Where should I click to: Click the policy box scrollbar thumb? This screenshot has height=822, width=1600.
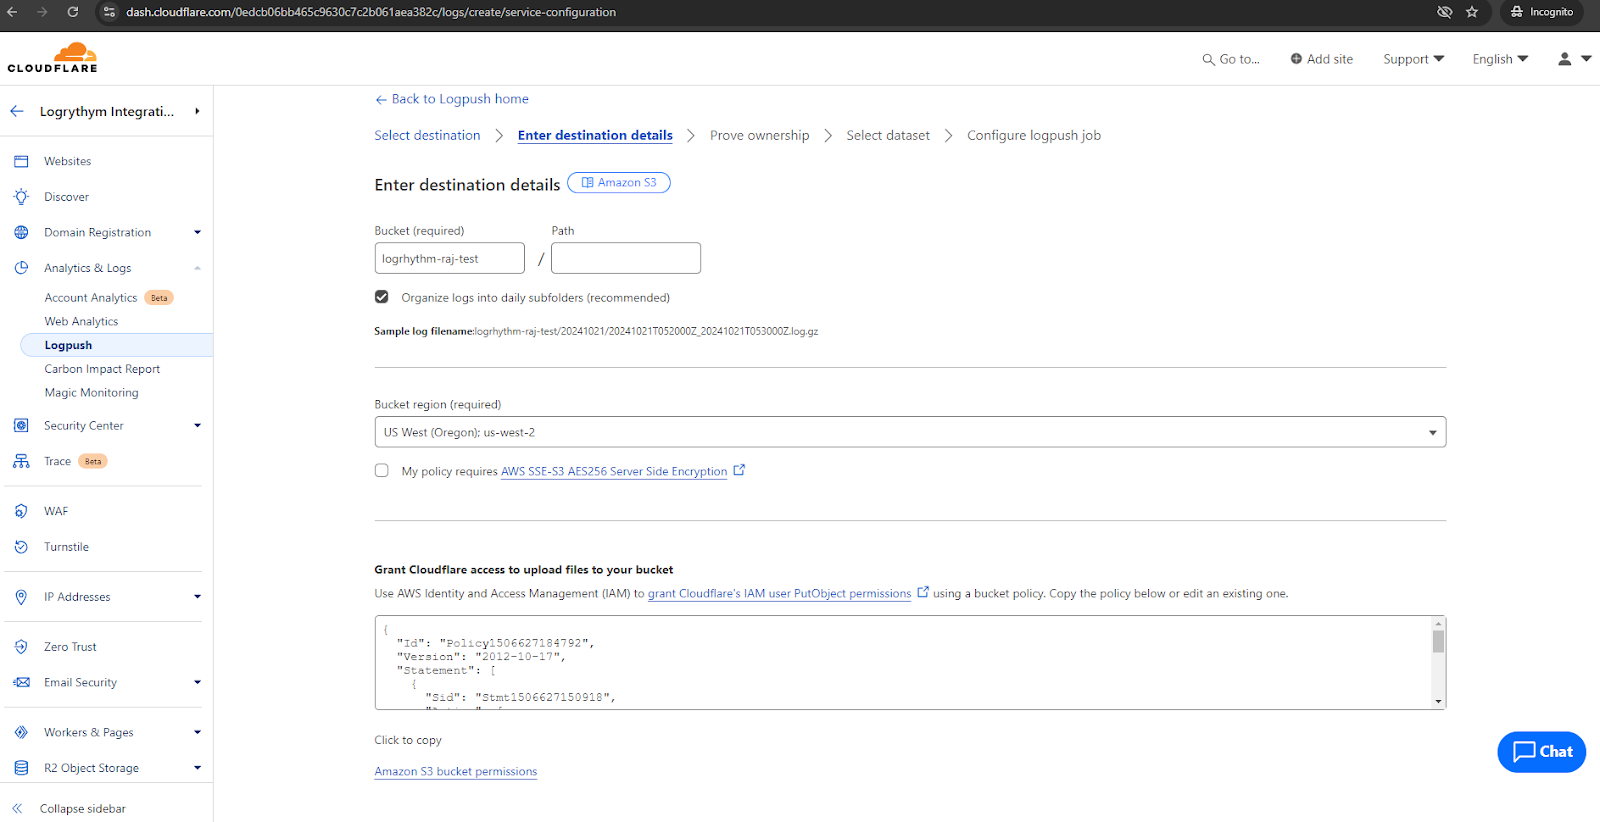tap(1438, 641)
